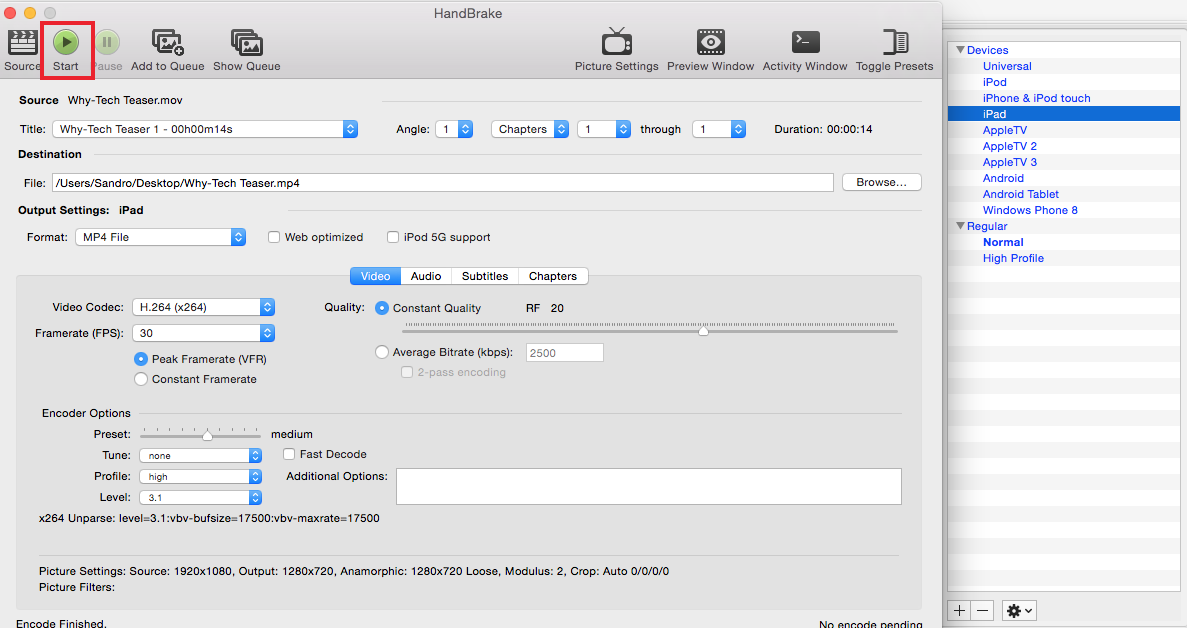Open the ending chapter dropdown after through

click(718, 129)
